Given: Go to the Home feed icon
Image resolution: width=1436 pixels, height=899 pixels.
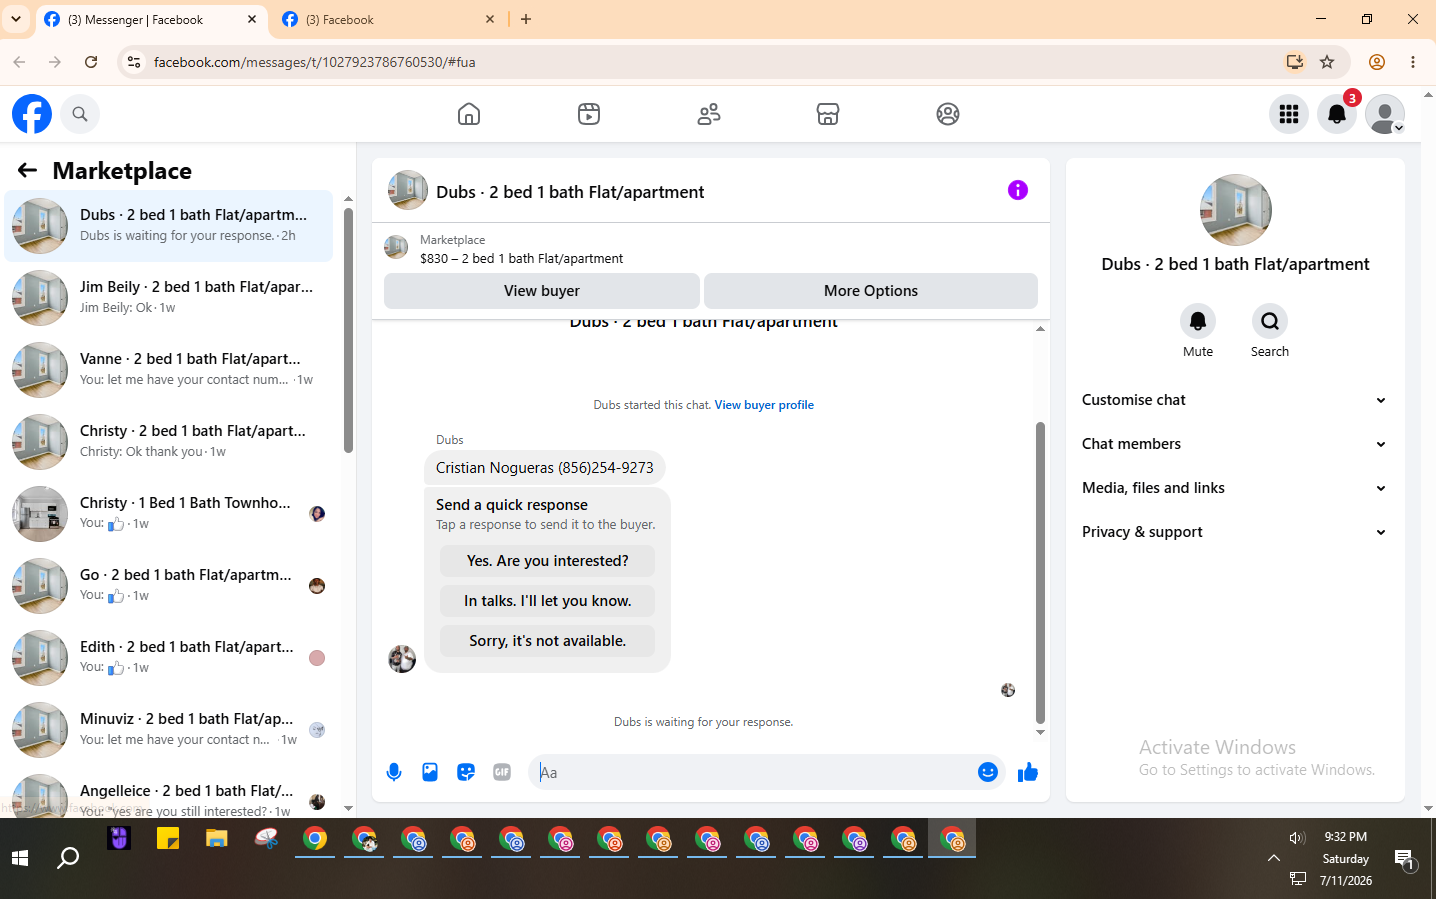Looking at the screenshot, I should 469,114.
